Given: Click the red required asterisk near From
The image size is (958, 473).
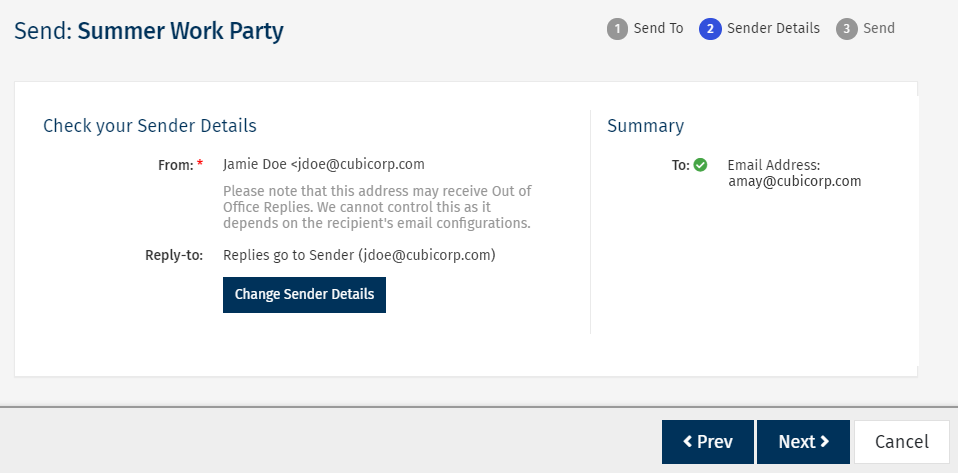Looking at the screenshot, I should (x=200, y=165).
